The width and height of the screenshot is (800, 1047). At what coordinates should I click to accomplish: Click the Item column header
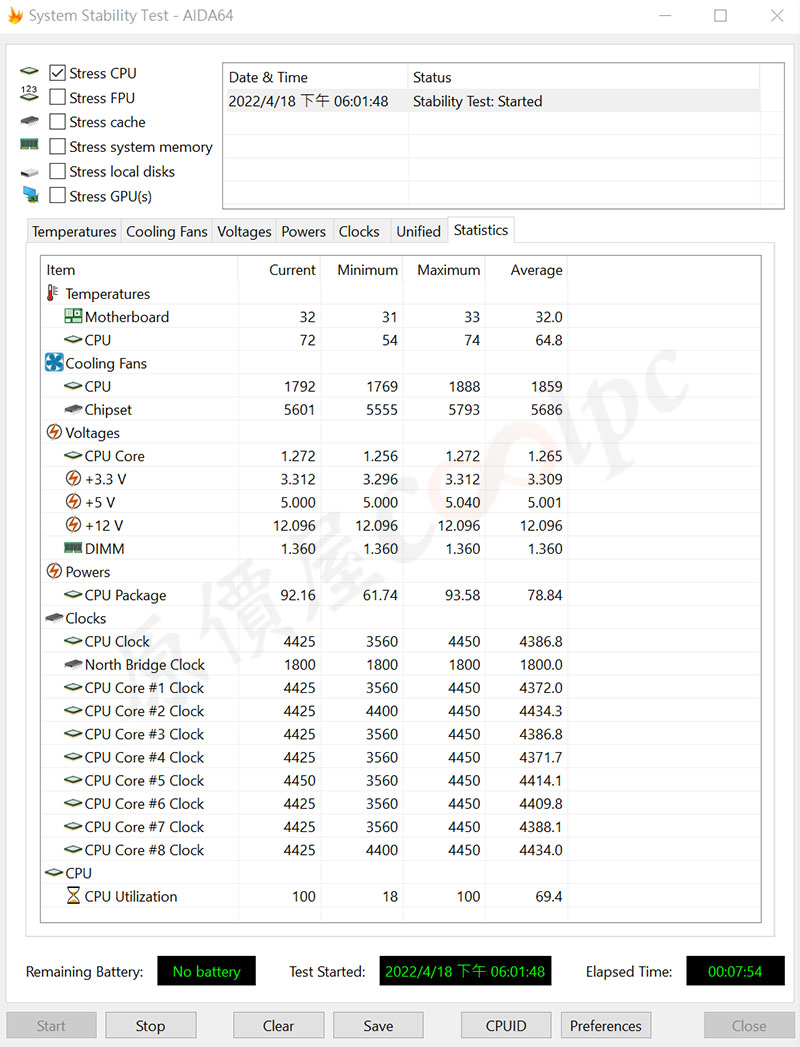(139, 270)
